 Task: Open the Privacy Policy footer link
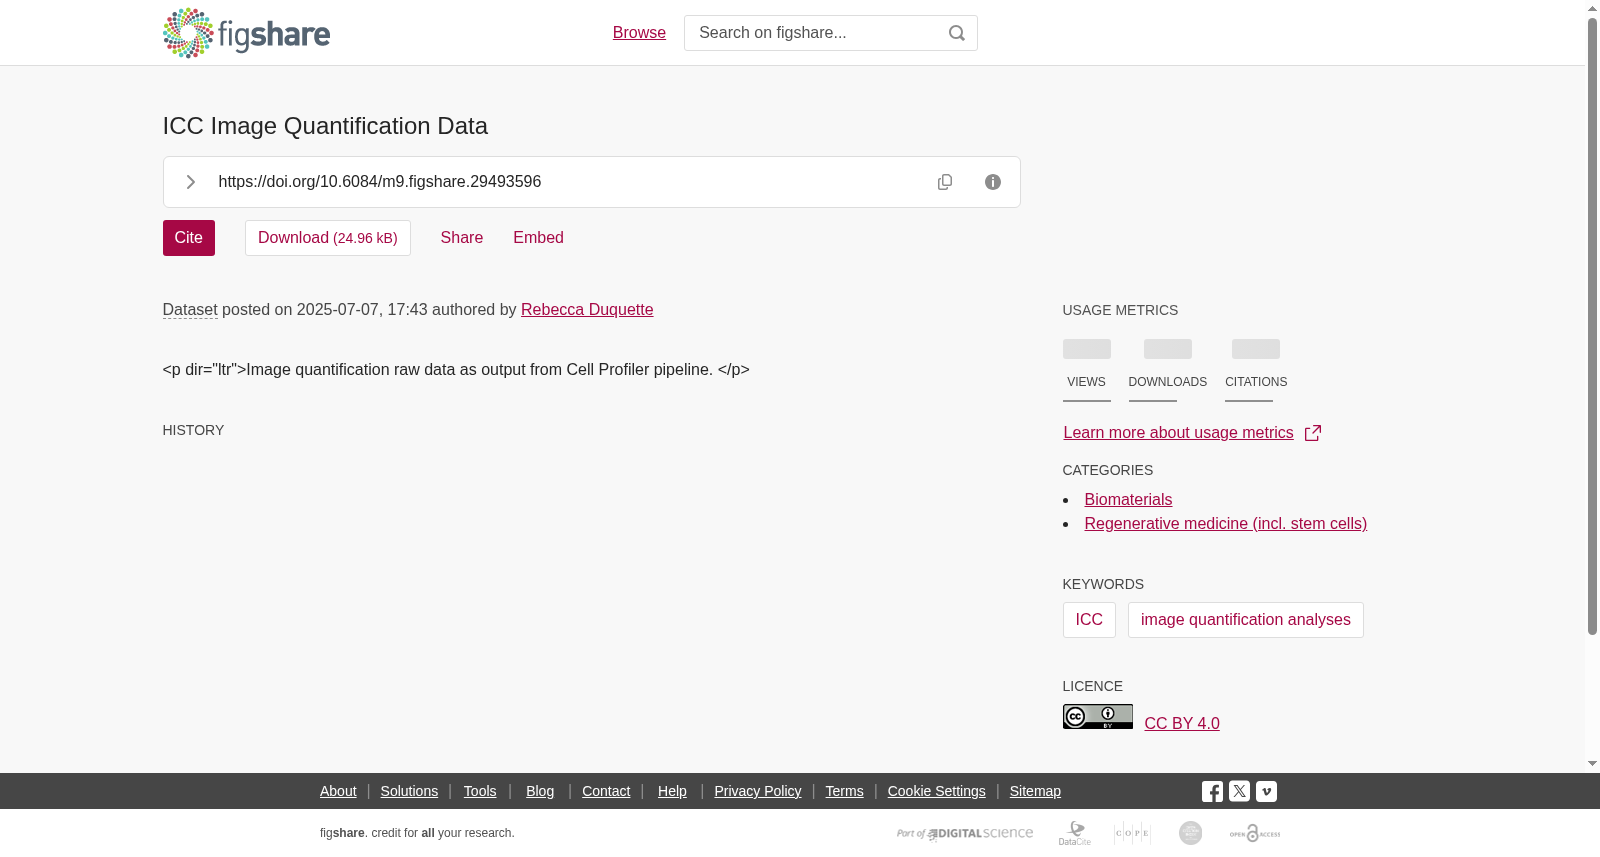coord(758,791)
